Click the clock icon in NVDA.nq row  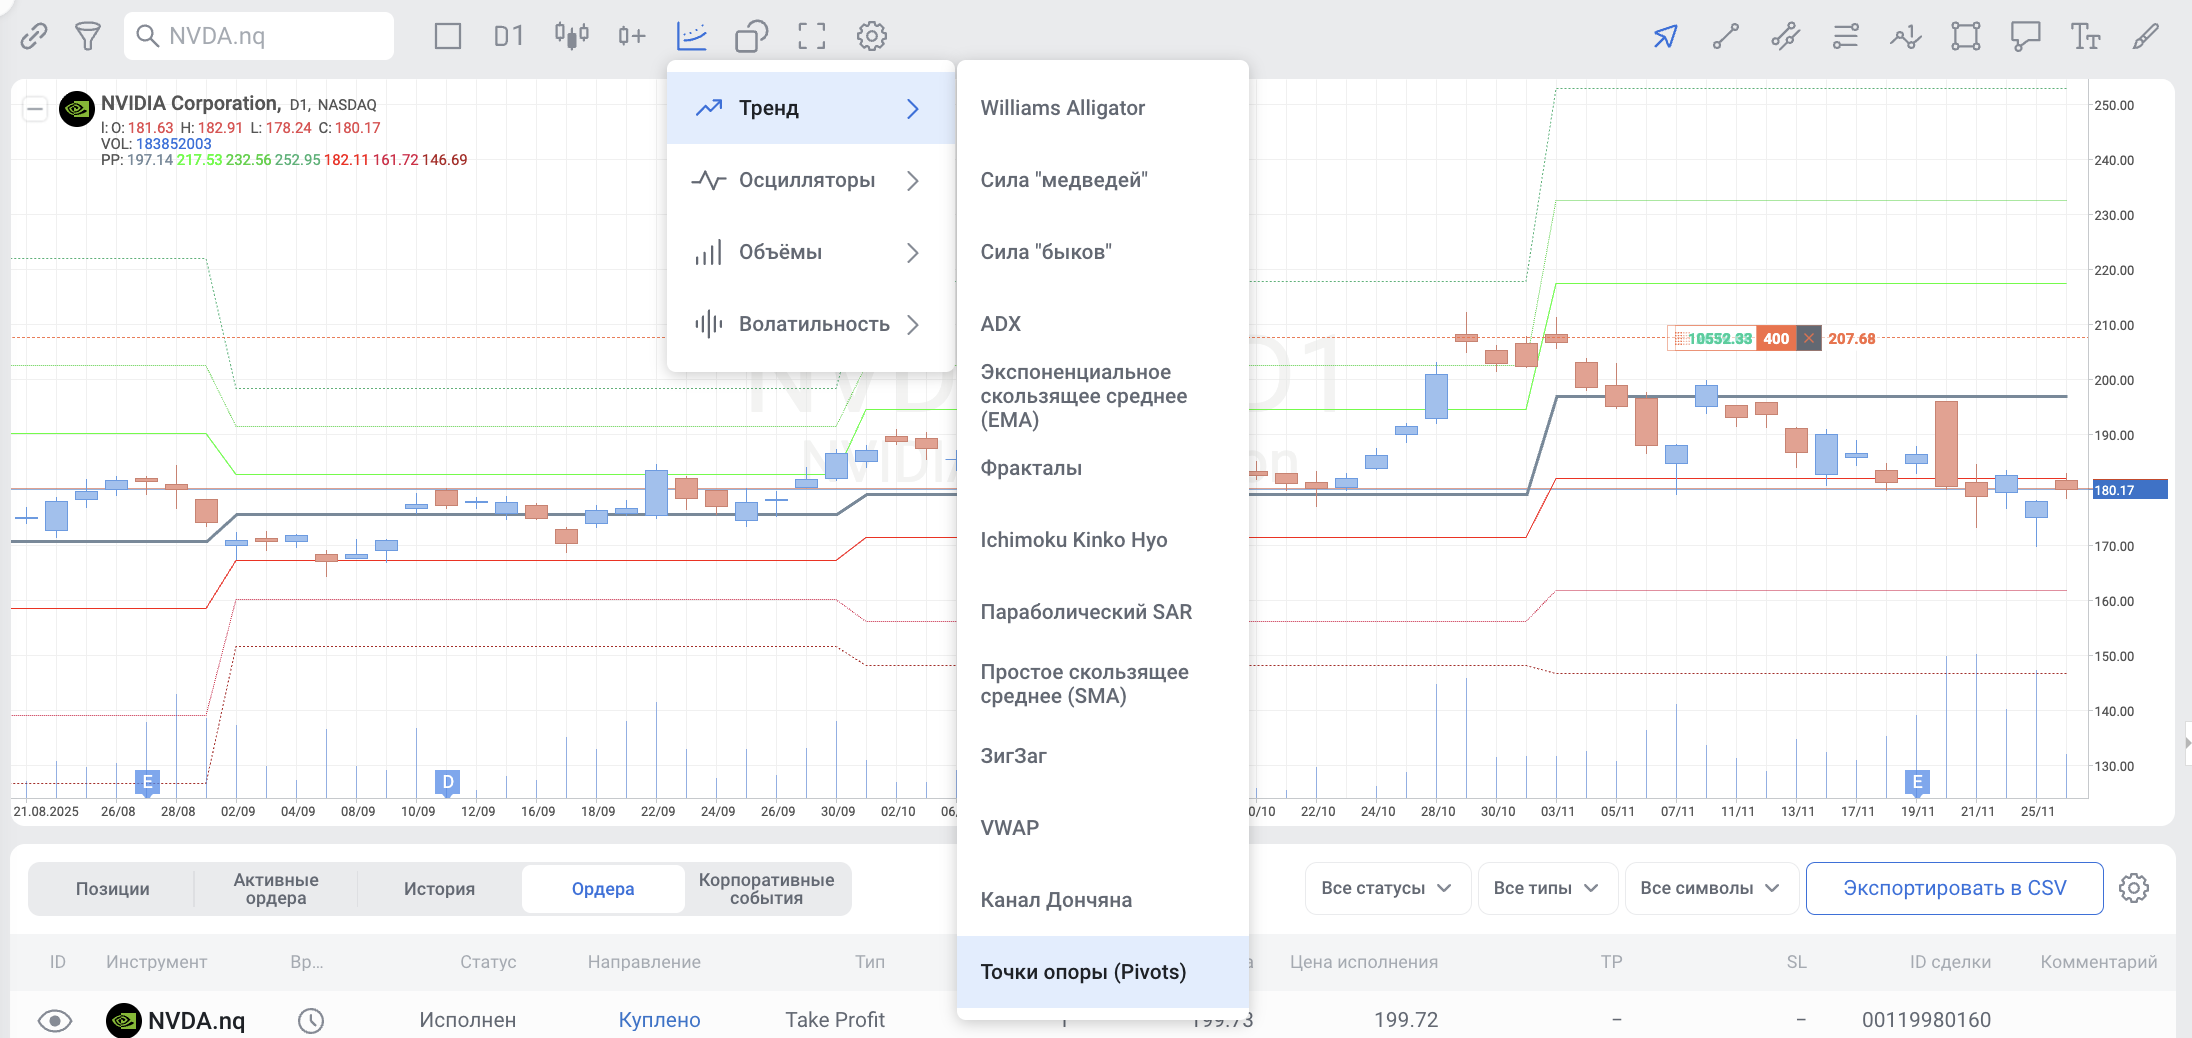point(311,1020)
